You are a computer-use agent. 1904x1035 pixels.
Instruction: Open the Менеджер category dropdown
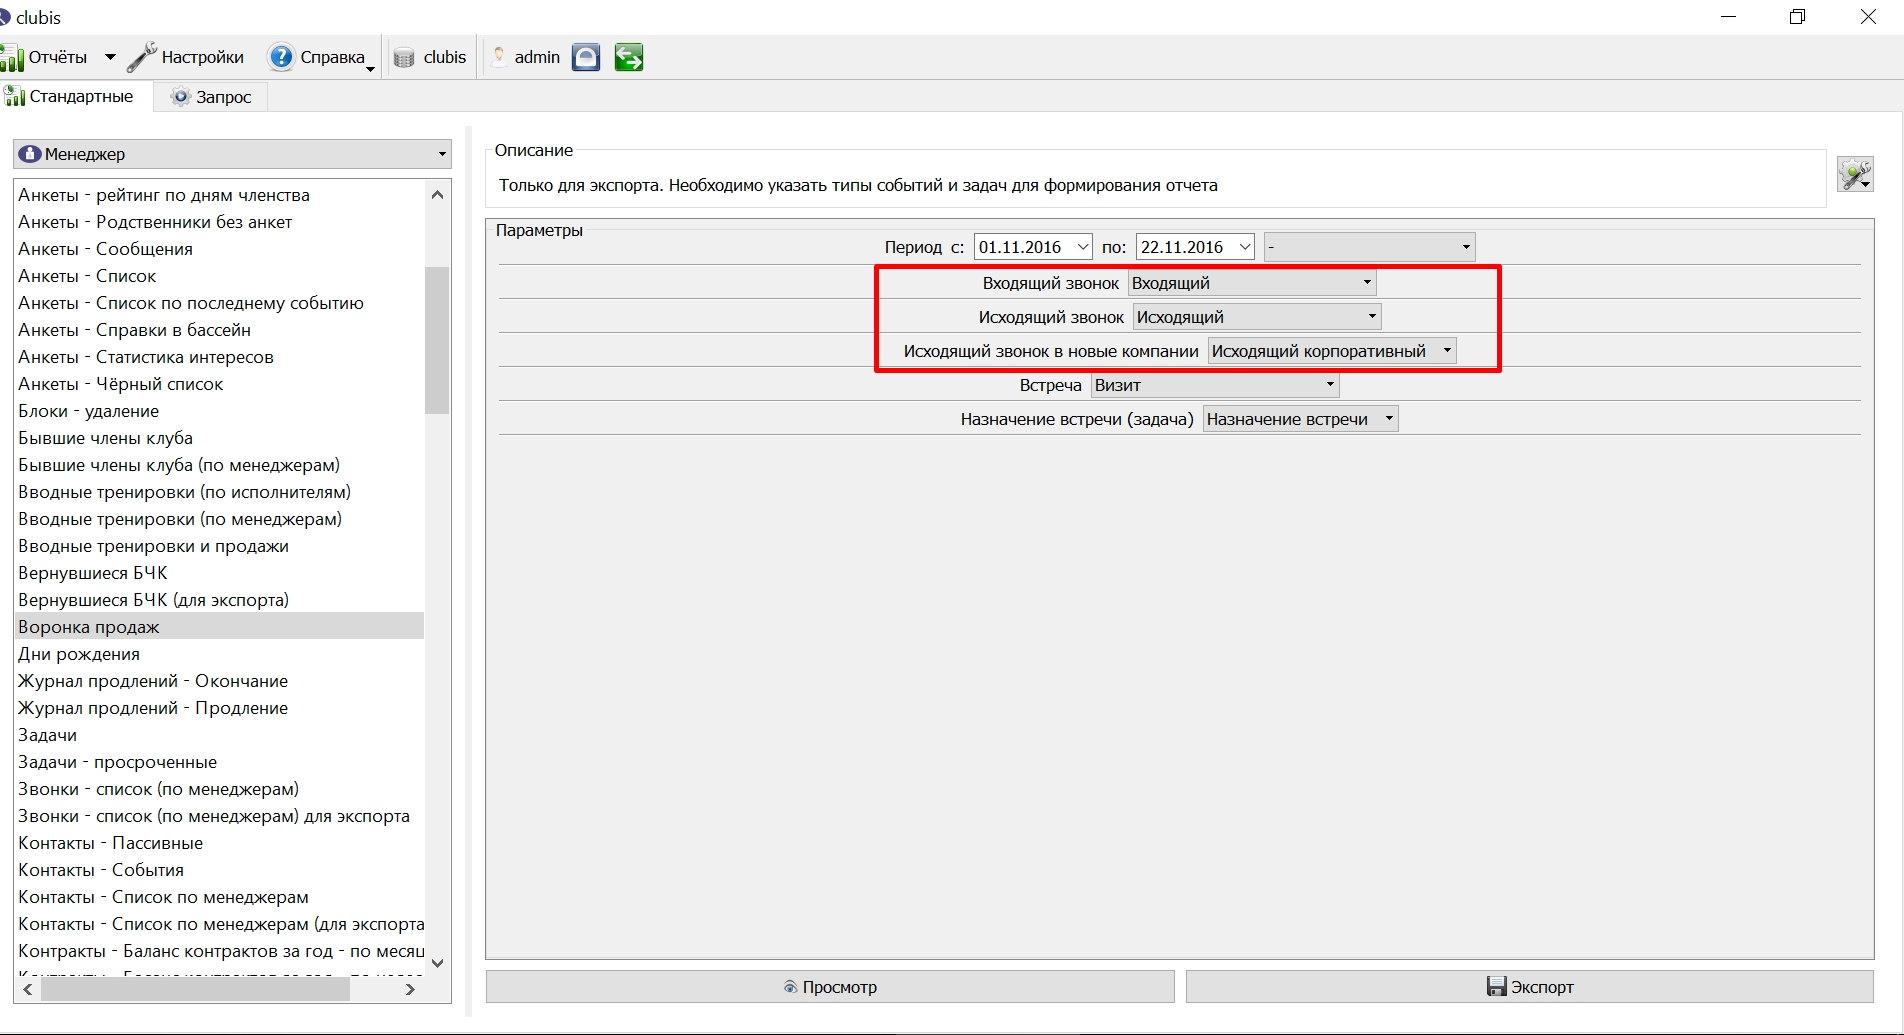tap(232, 154)
